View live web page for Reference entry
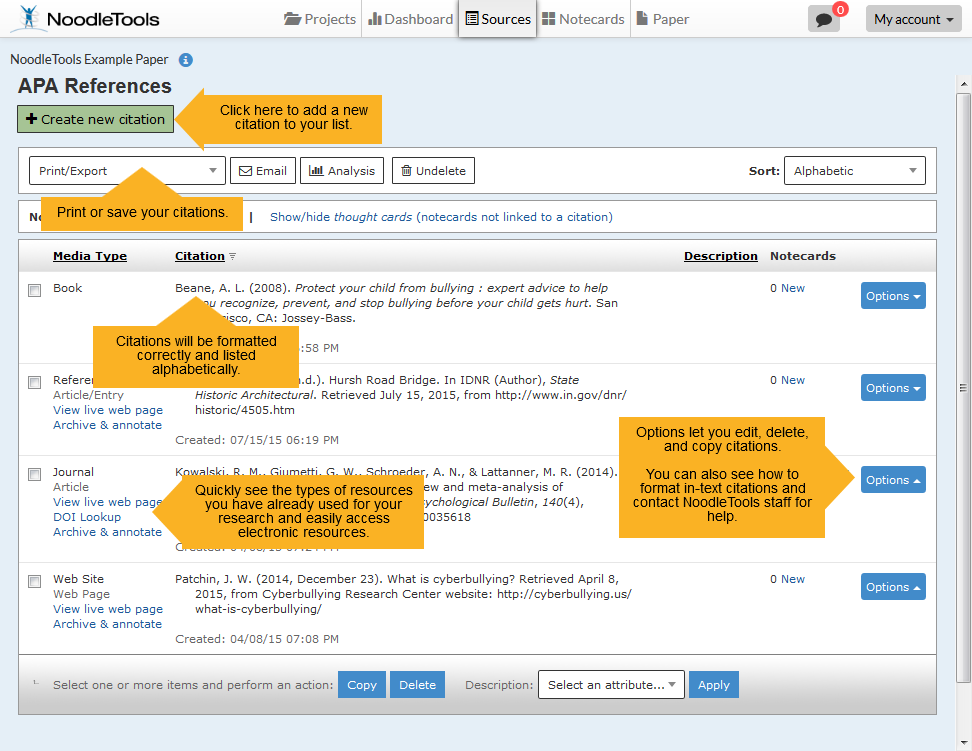This screenshot has width=972, height=751. (x=108, y=410)
